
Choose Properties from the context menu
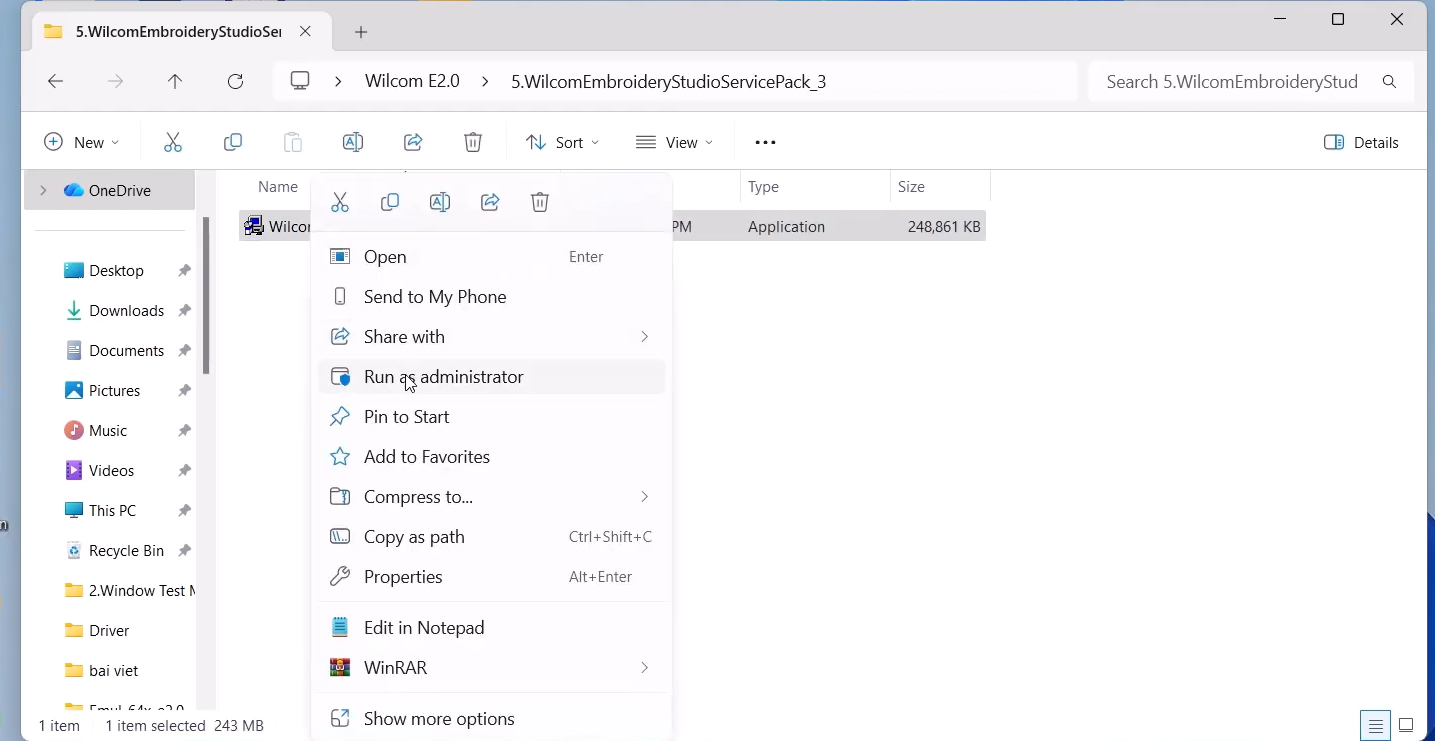[403, 577]
